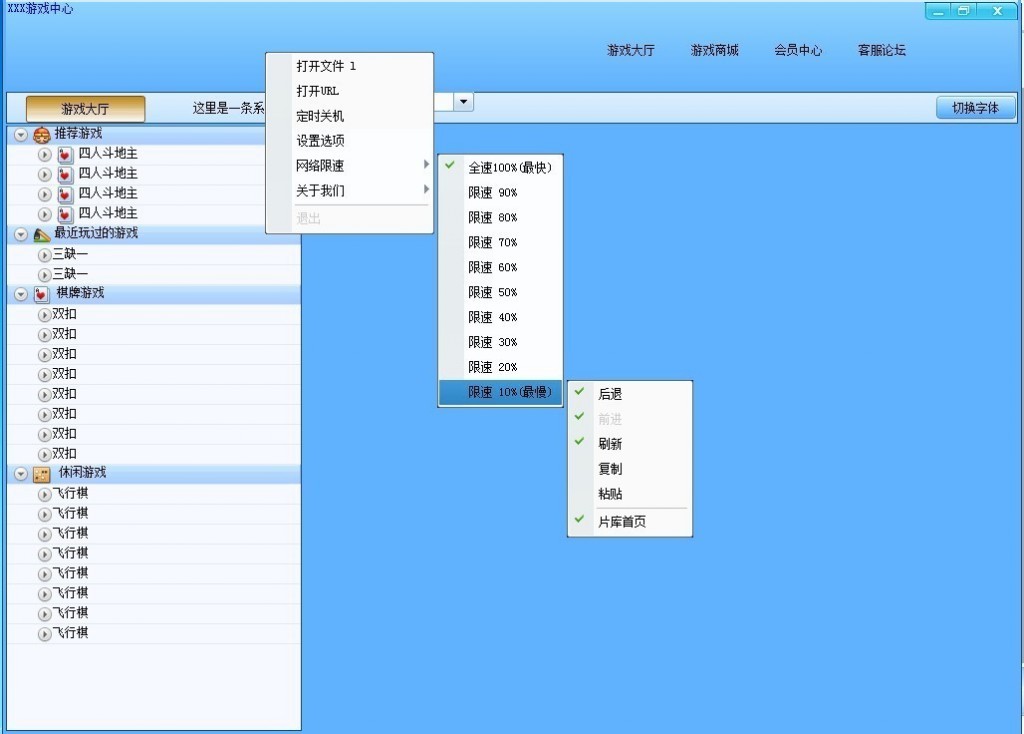Click the play arrow icon beside 三缺一
Viewport: 1024px width, 734px height.
pyautogui.click(x=44, y=253)
